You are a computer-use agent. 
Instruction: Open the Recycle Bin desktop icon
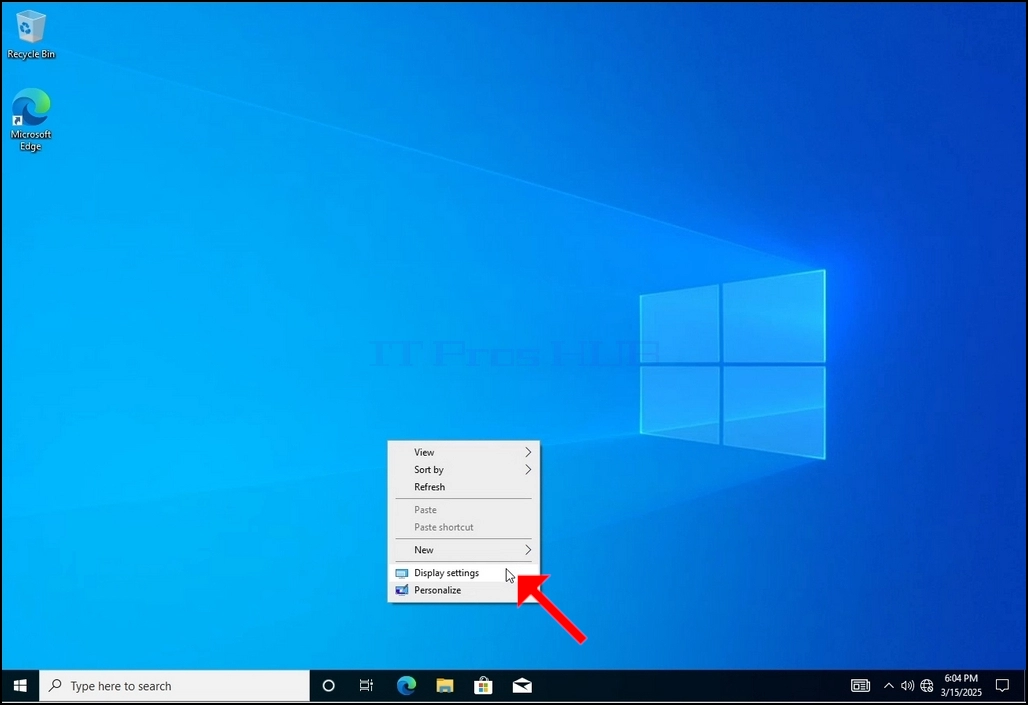[30, 34]
